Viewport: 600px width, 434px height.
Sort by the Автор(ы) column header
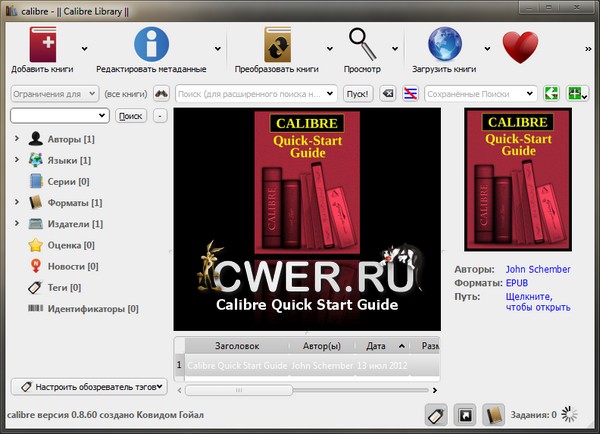coord(322,346)
